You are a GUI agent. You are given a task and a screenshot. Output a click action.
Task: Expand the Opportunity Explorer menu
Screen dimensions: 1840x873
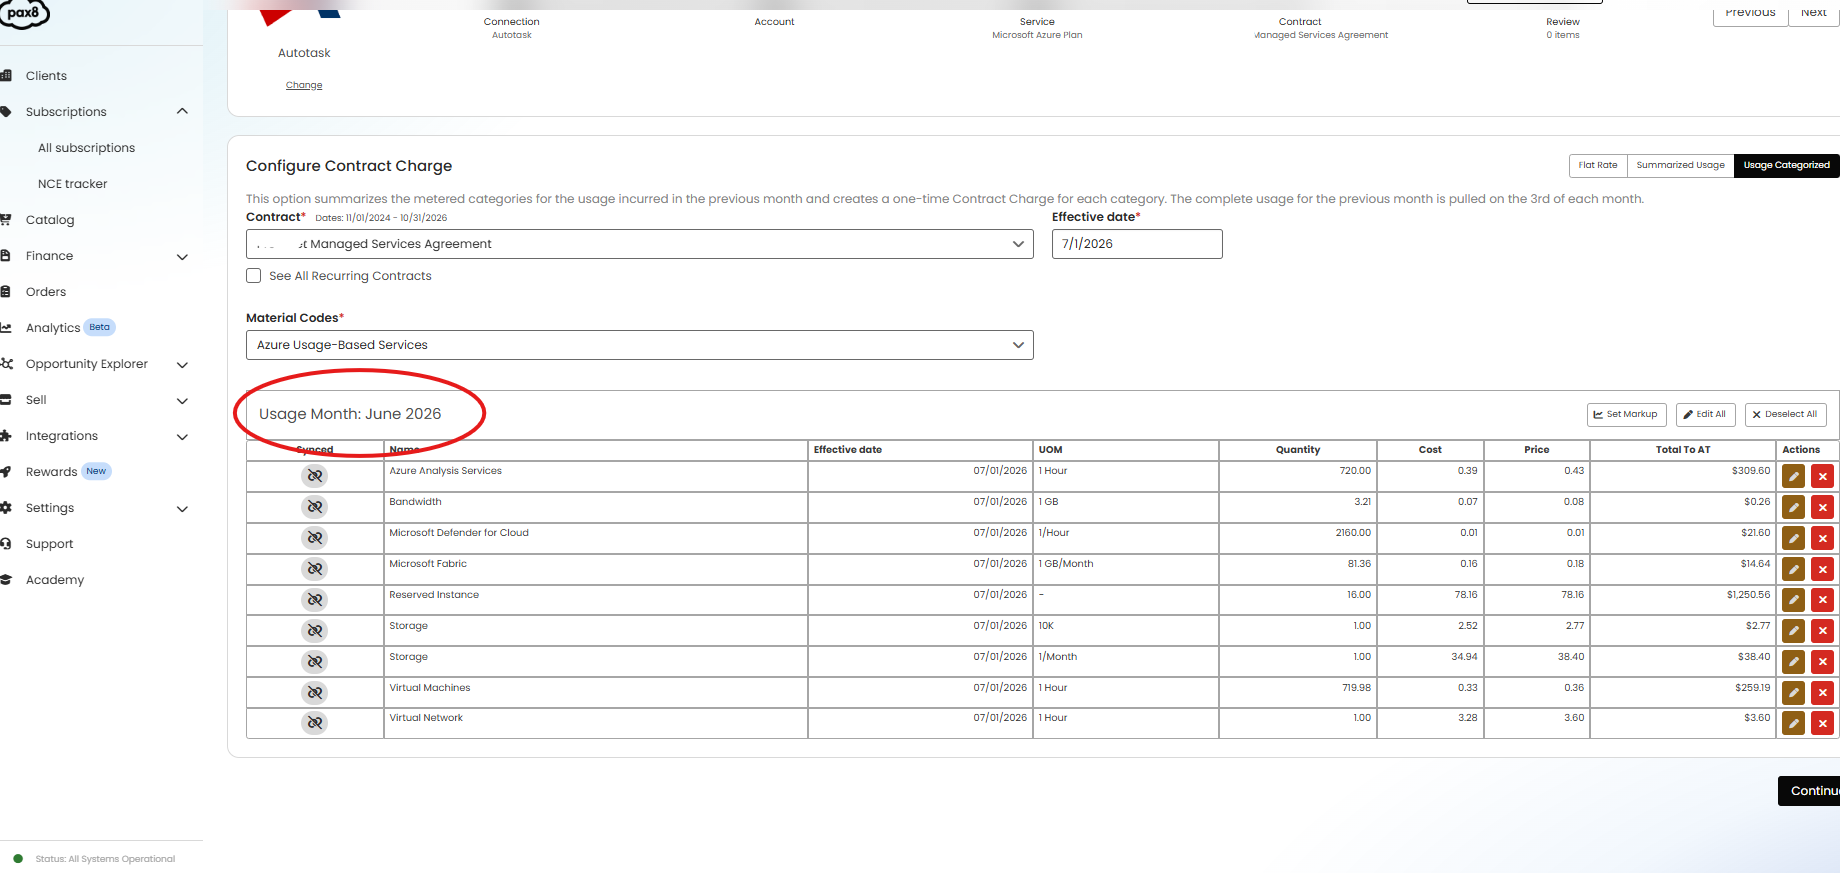pos(182,365)
